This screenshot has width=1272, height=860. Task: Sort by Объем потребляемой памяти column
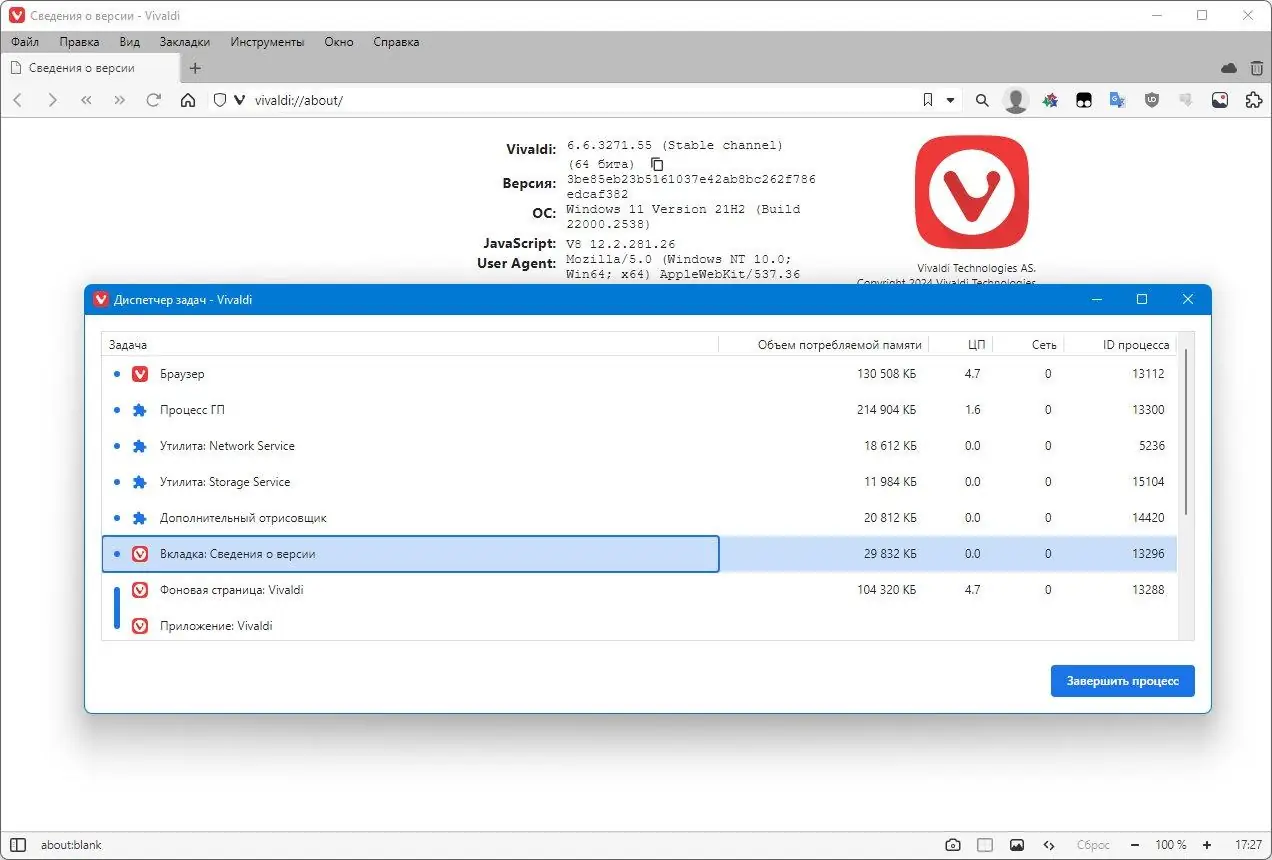(824, 344)
